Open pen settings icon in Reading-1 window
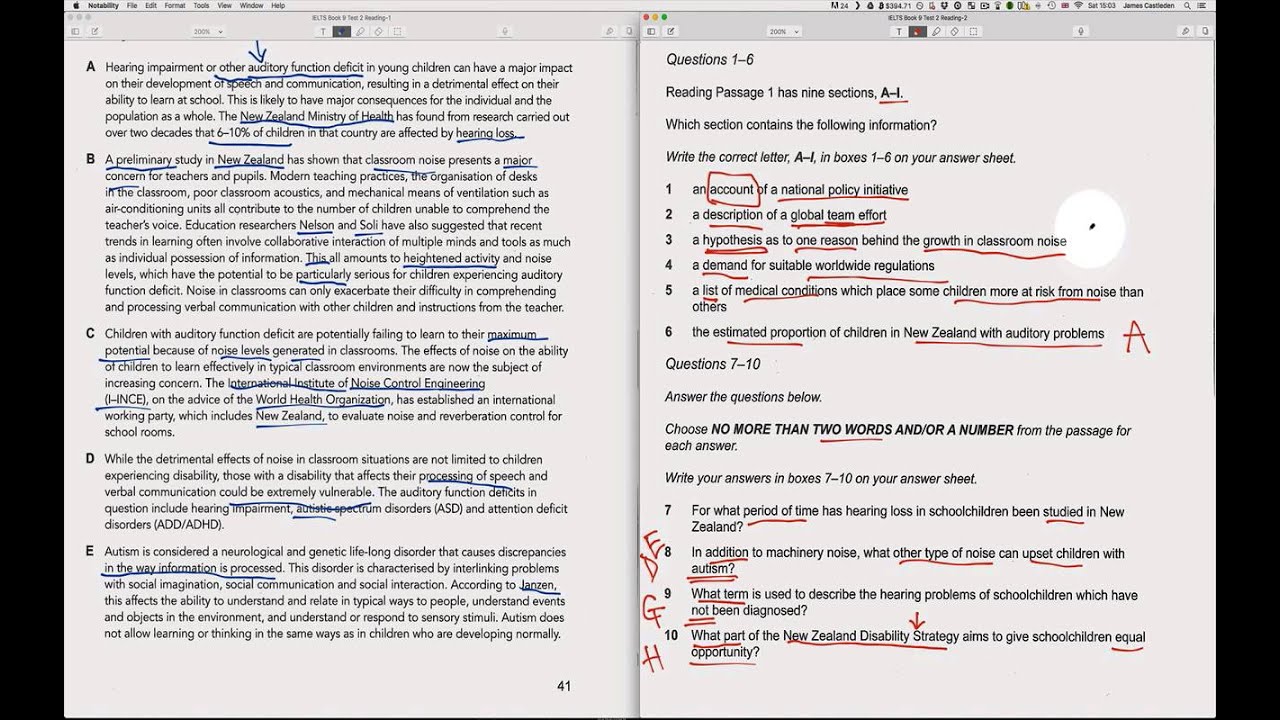Viewport: 1280px width, 720px height. point(609,31)
